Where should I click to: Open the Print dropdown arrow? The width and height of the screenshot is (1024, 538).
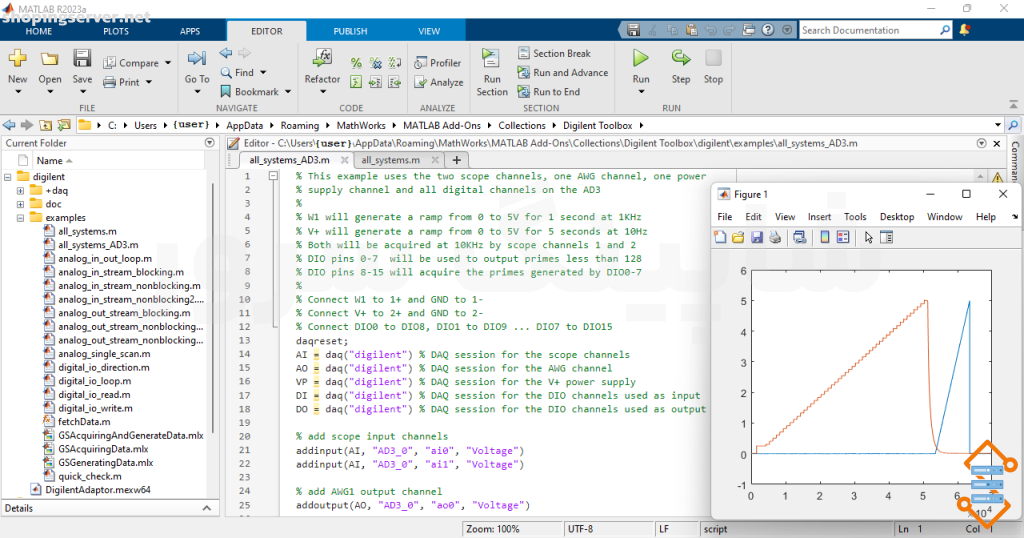coord(149,82)
